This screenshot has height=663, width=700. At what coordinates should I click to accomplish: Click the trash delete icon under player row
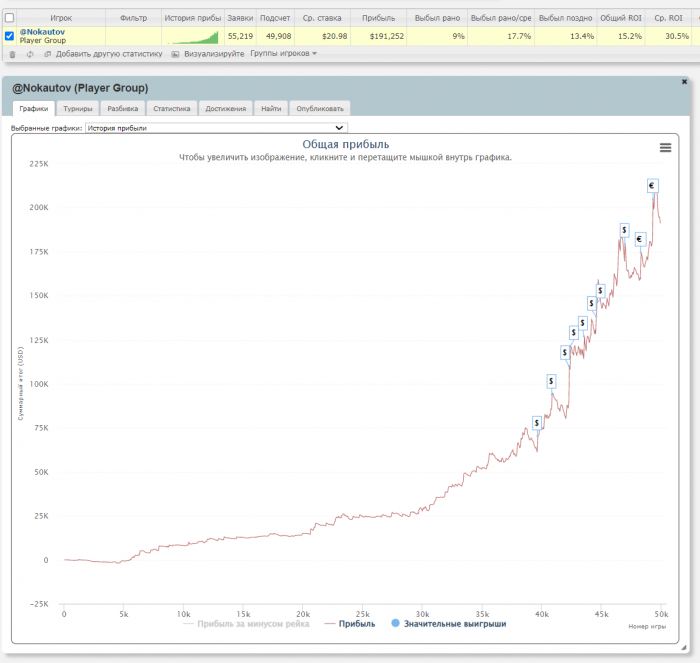[x=12, y=54]
